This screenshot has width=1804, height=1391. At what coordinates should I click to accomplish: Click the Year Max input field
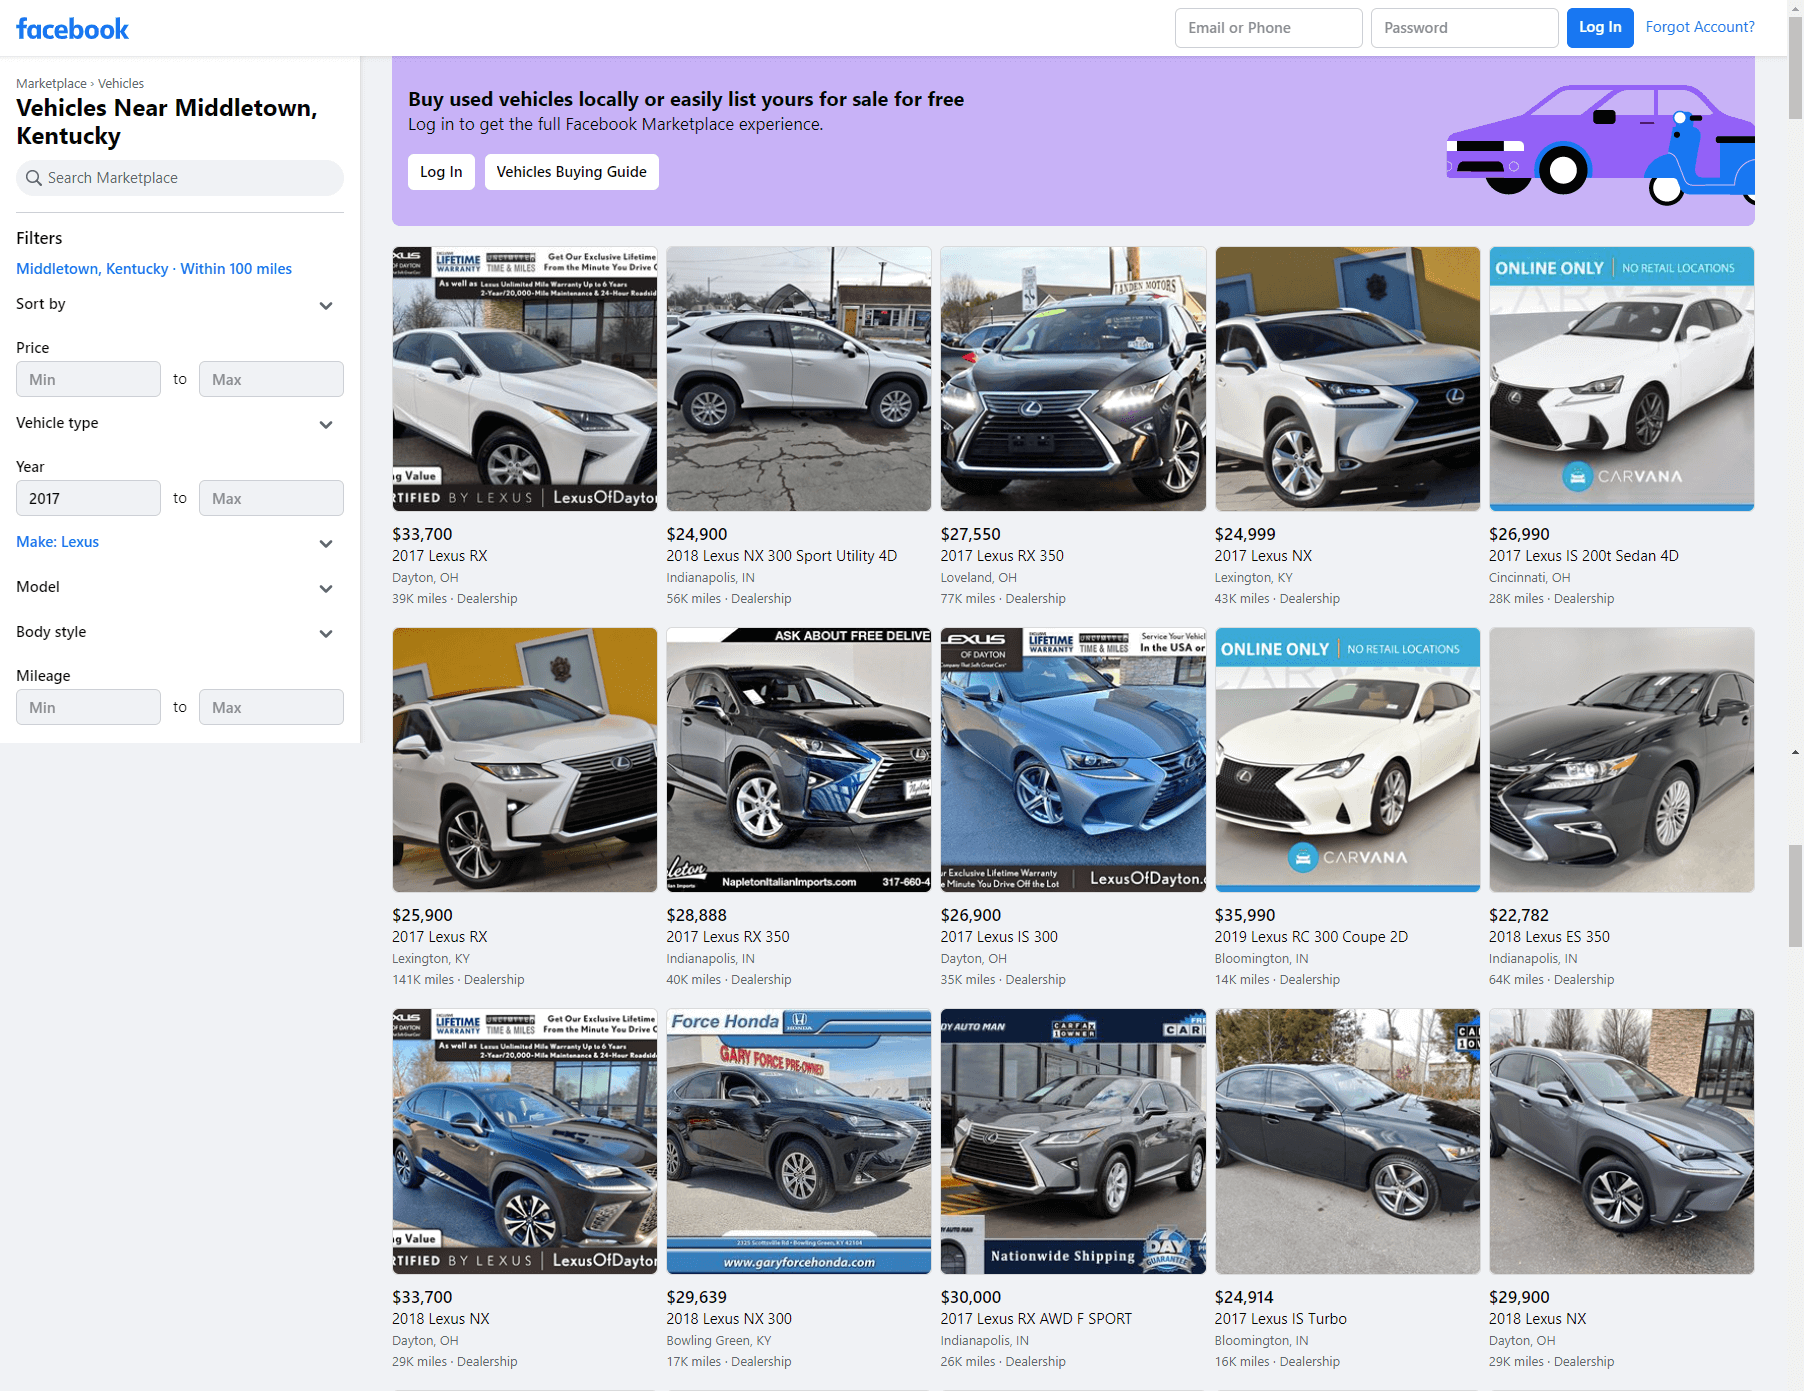[270, 498]
